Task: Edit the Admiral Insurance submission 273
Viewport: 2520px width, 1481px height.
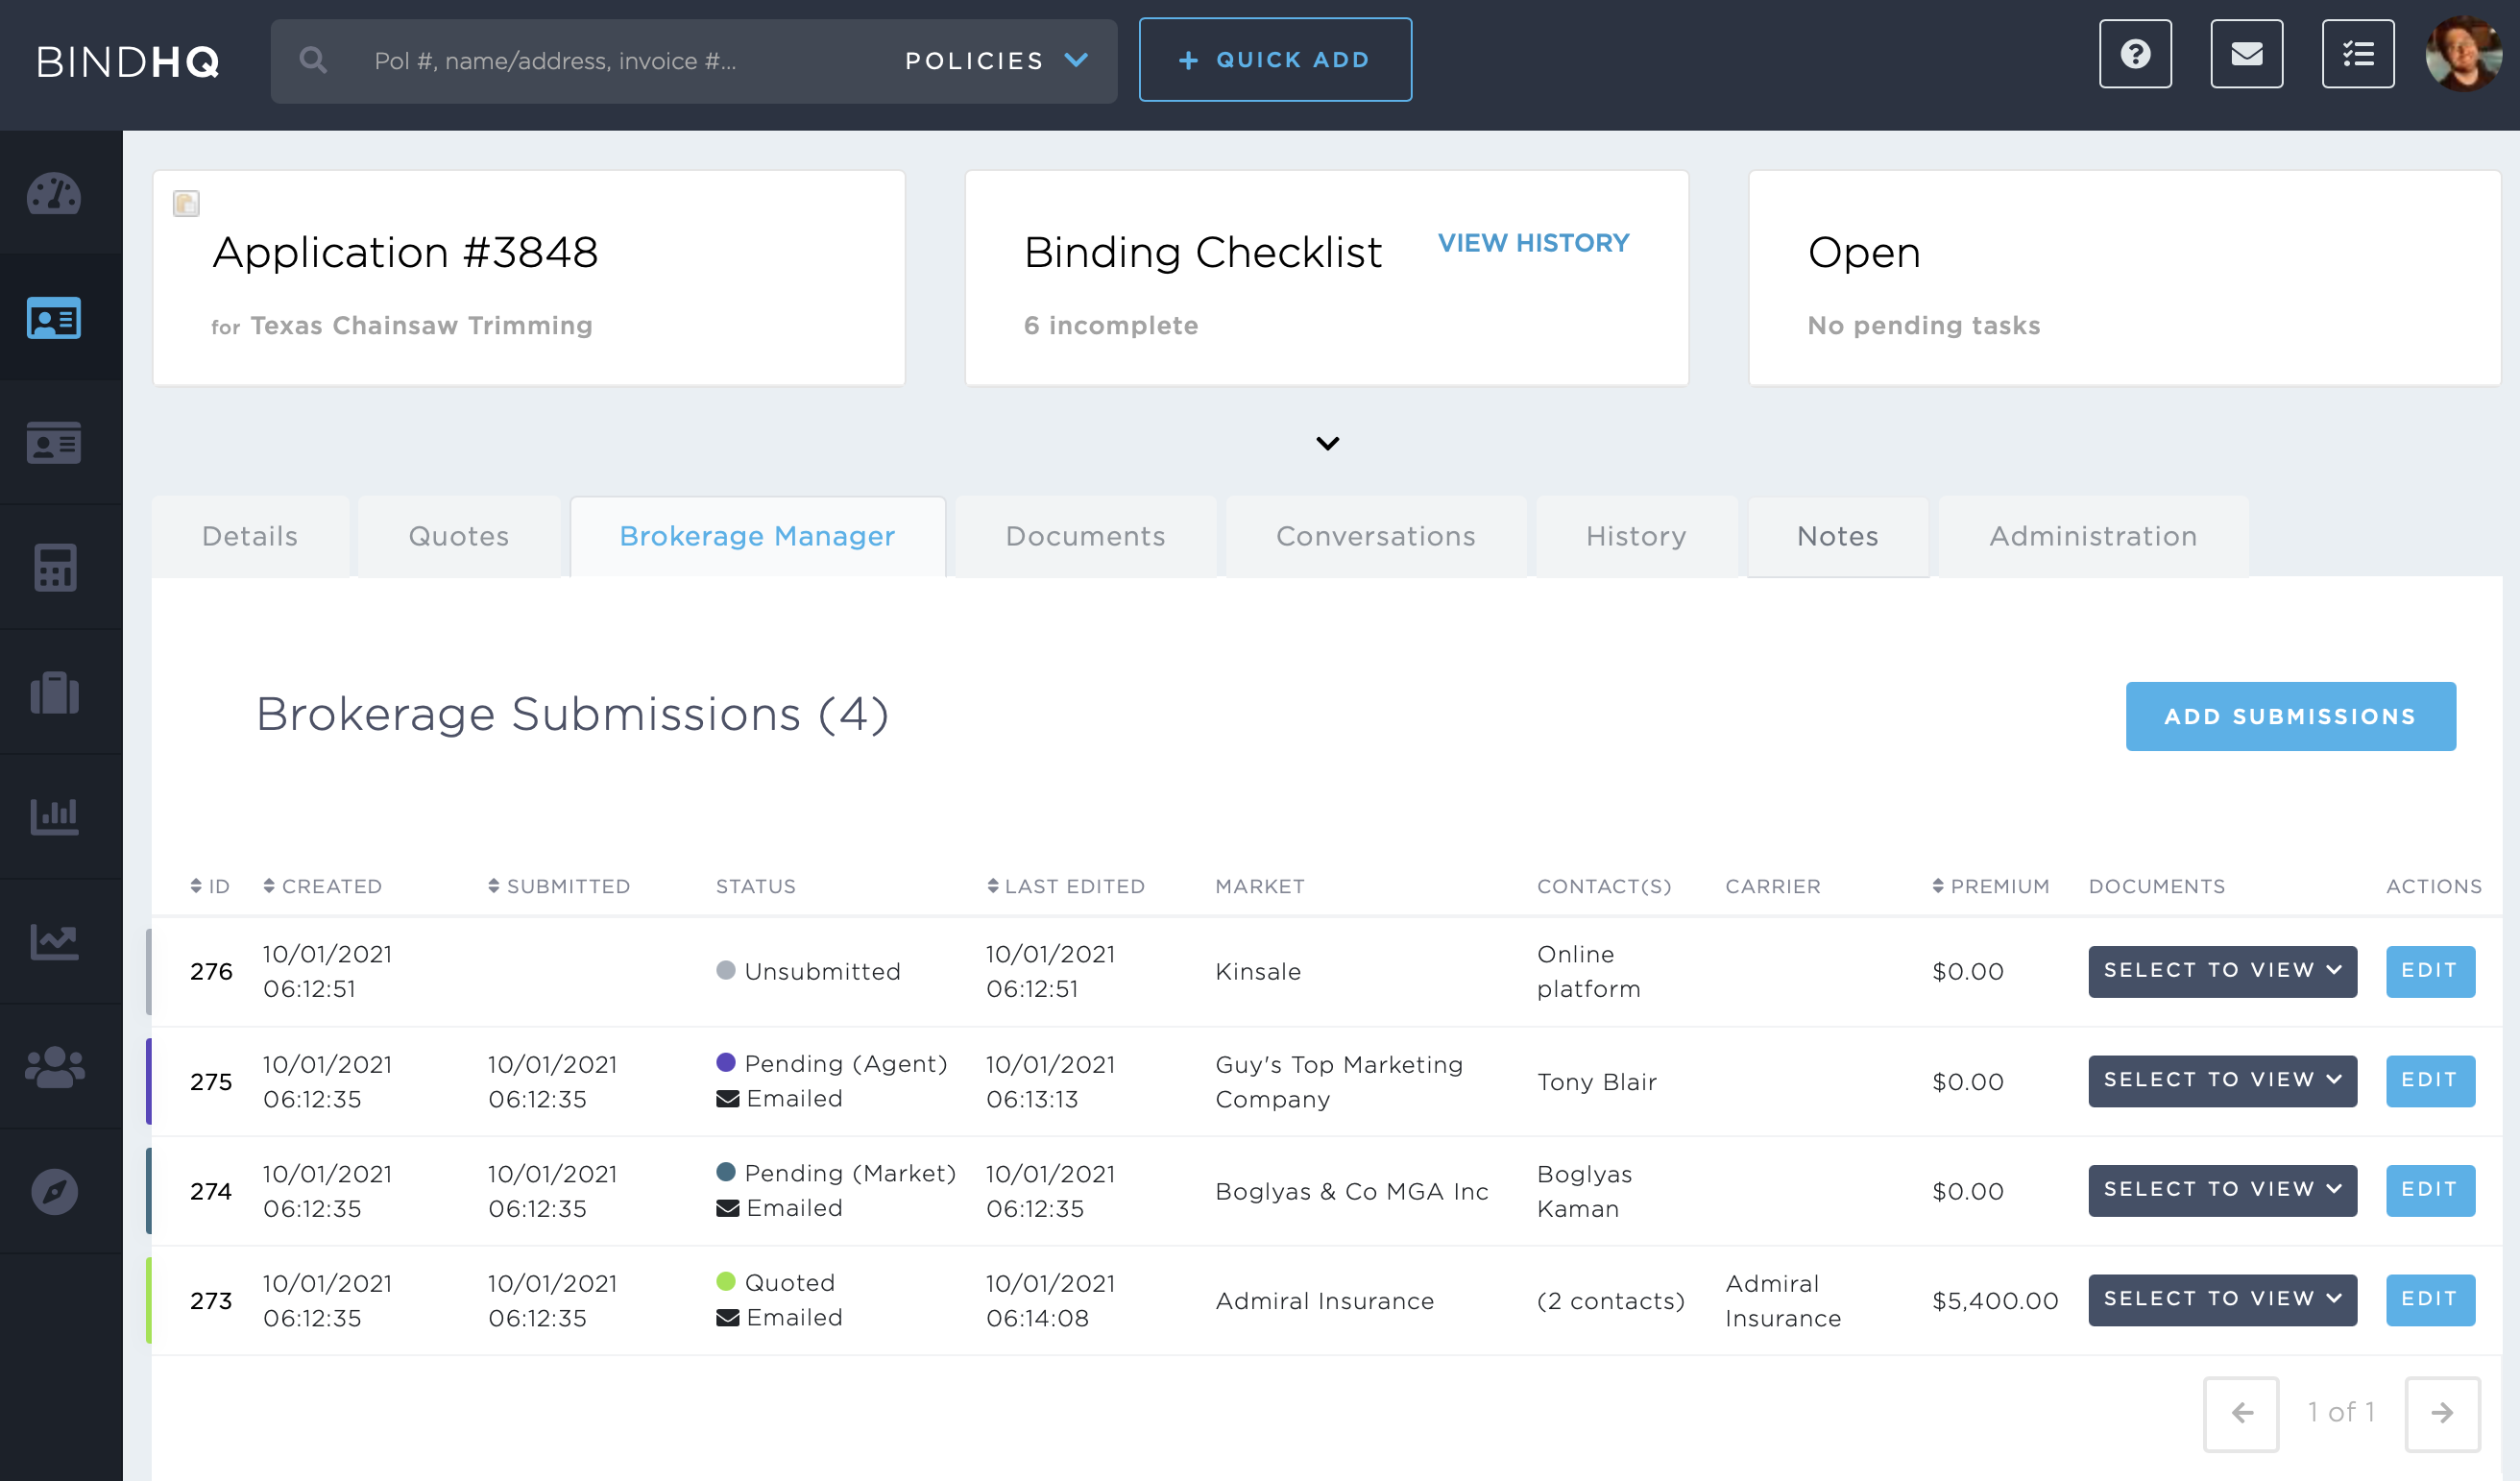Action: coord(2430,1300)
